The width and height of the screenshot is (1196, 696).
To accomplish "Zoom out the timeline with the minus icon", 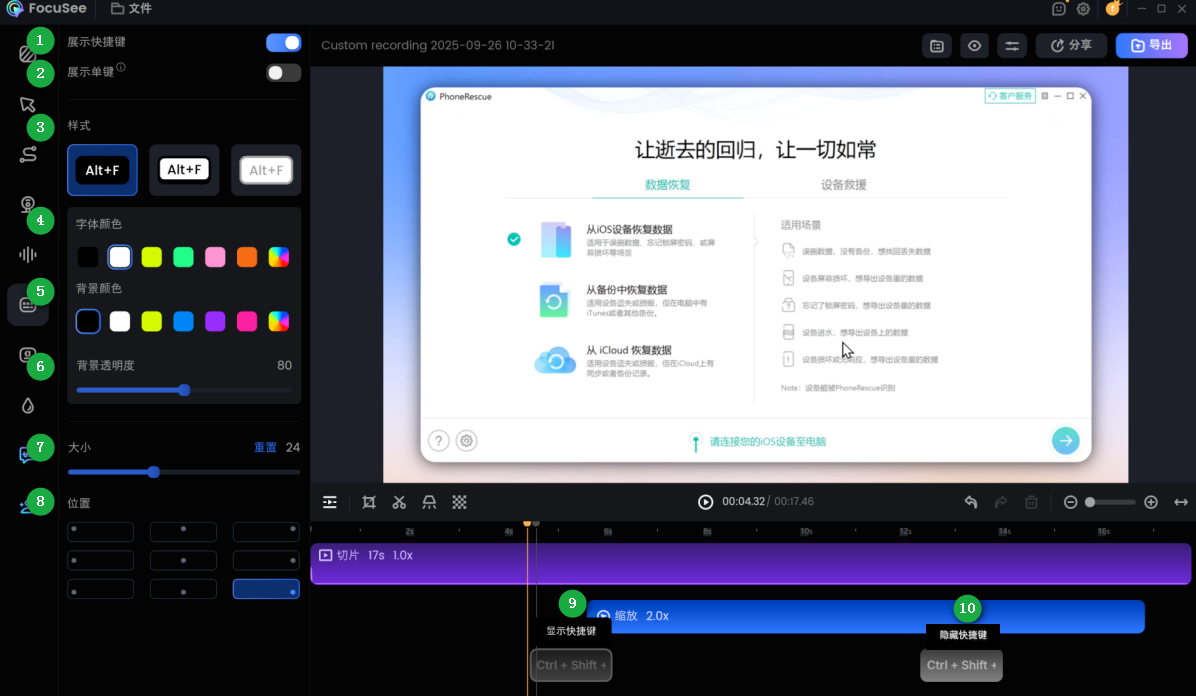I will pos(1070,502).
